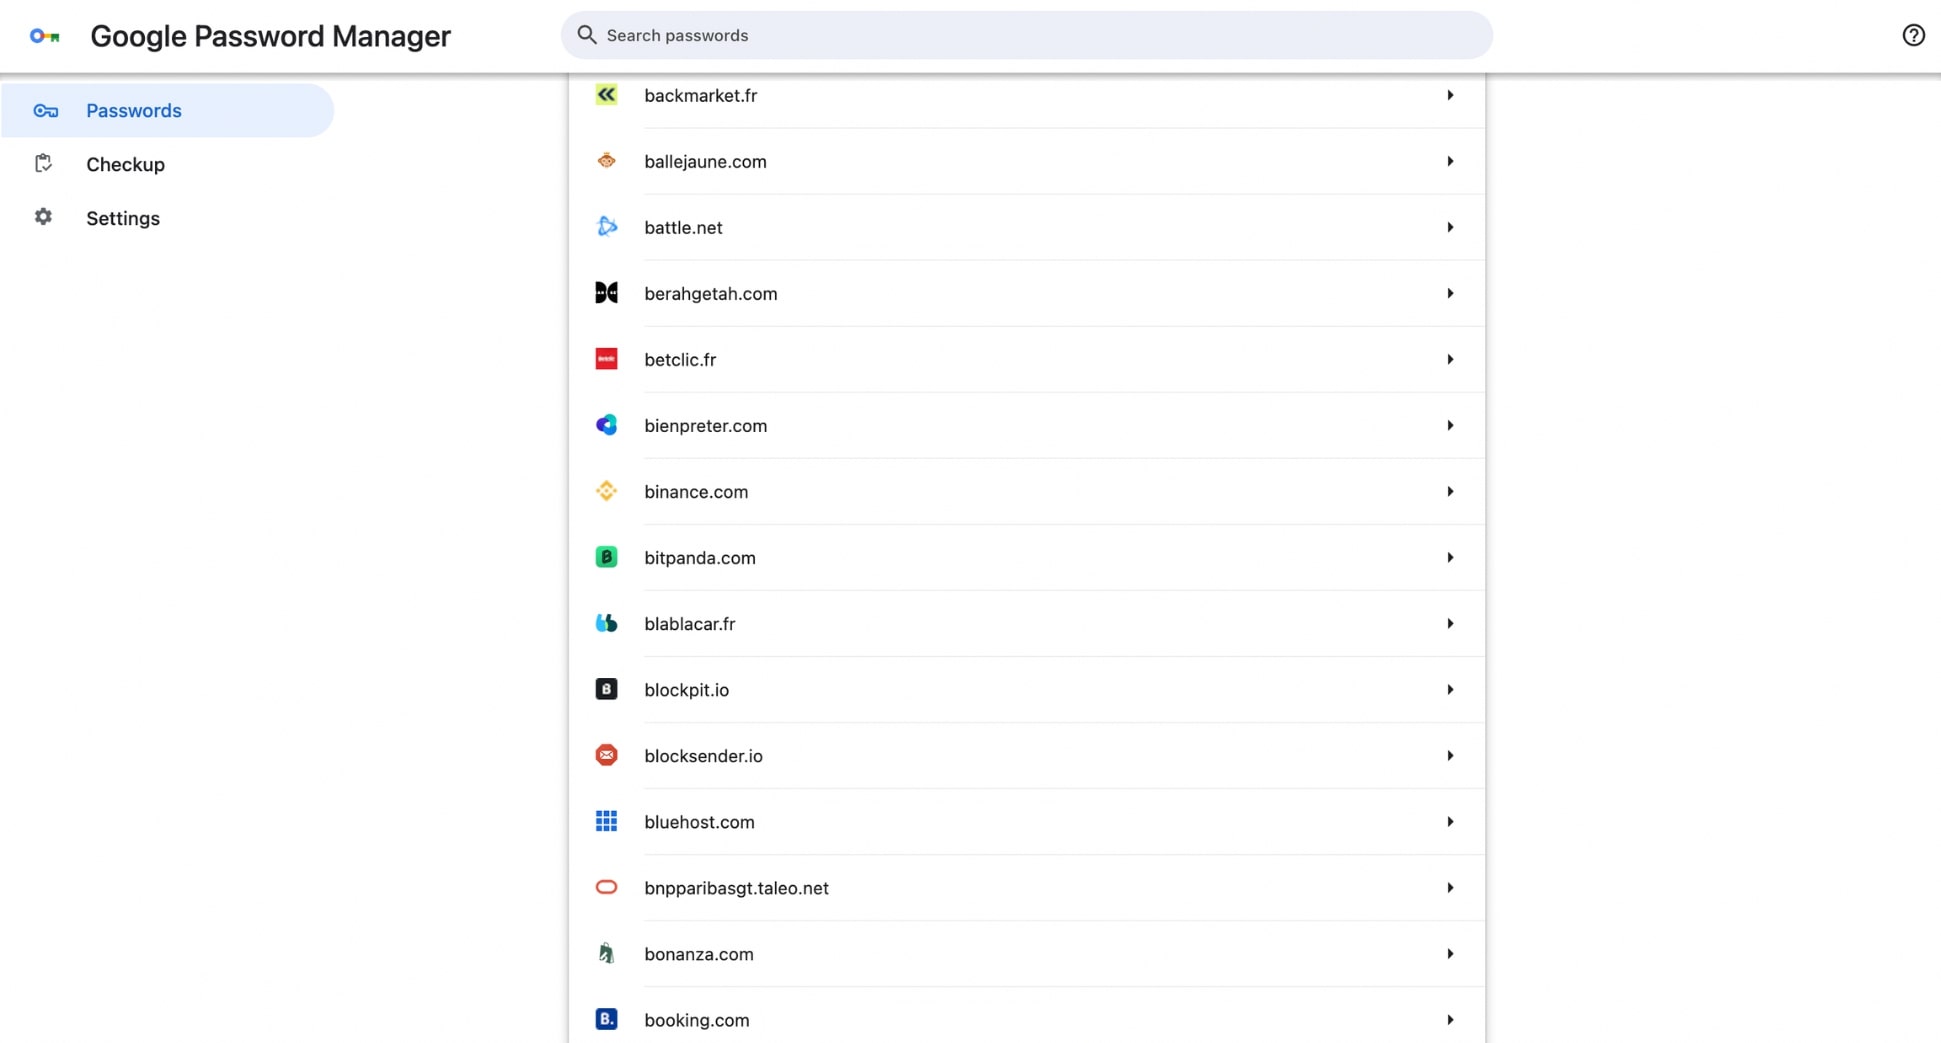Expand the bitpanda.com entry arrow
Viewport: 1941px width, 1043px height.
(x=1450, y=557)
